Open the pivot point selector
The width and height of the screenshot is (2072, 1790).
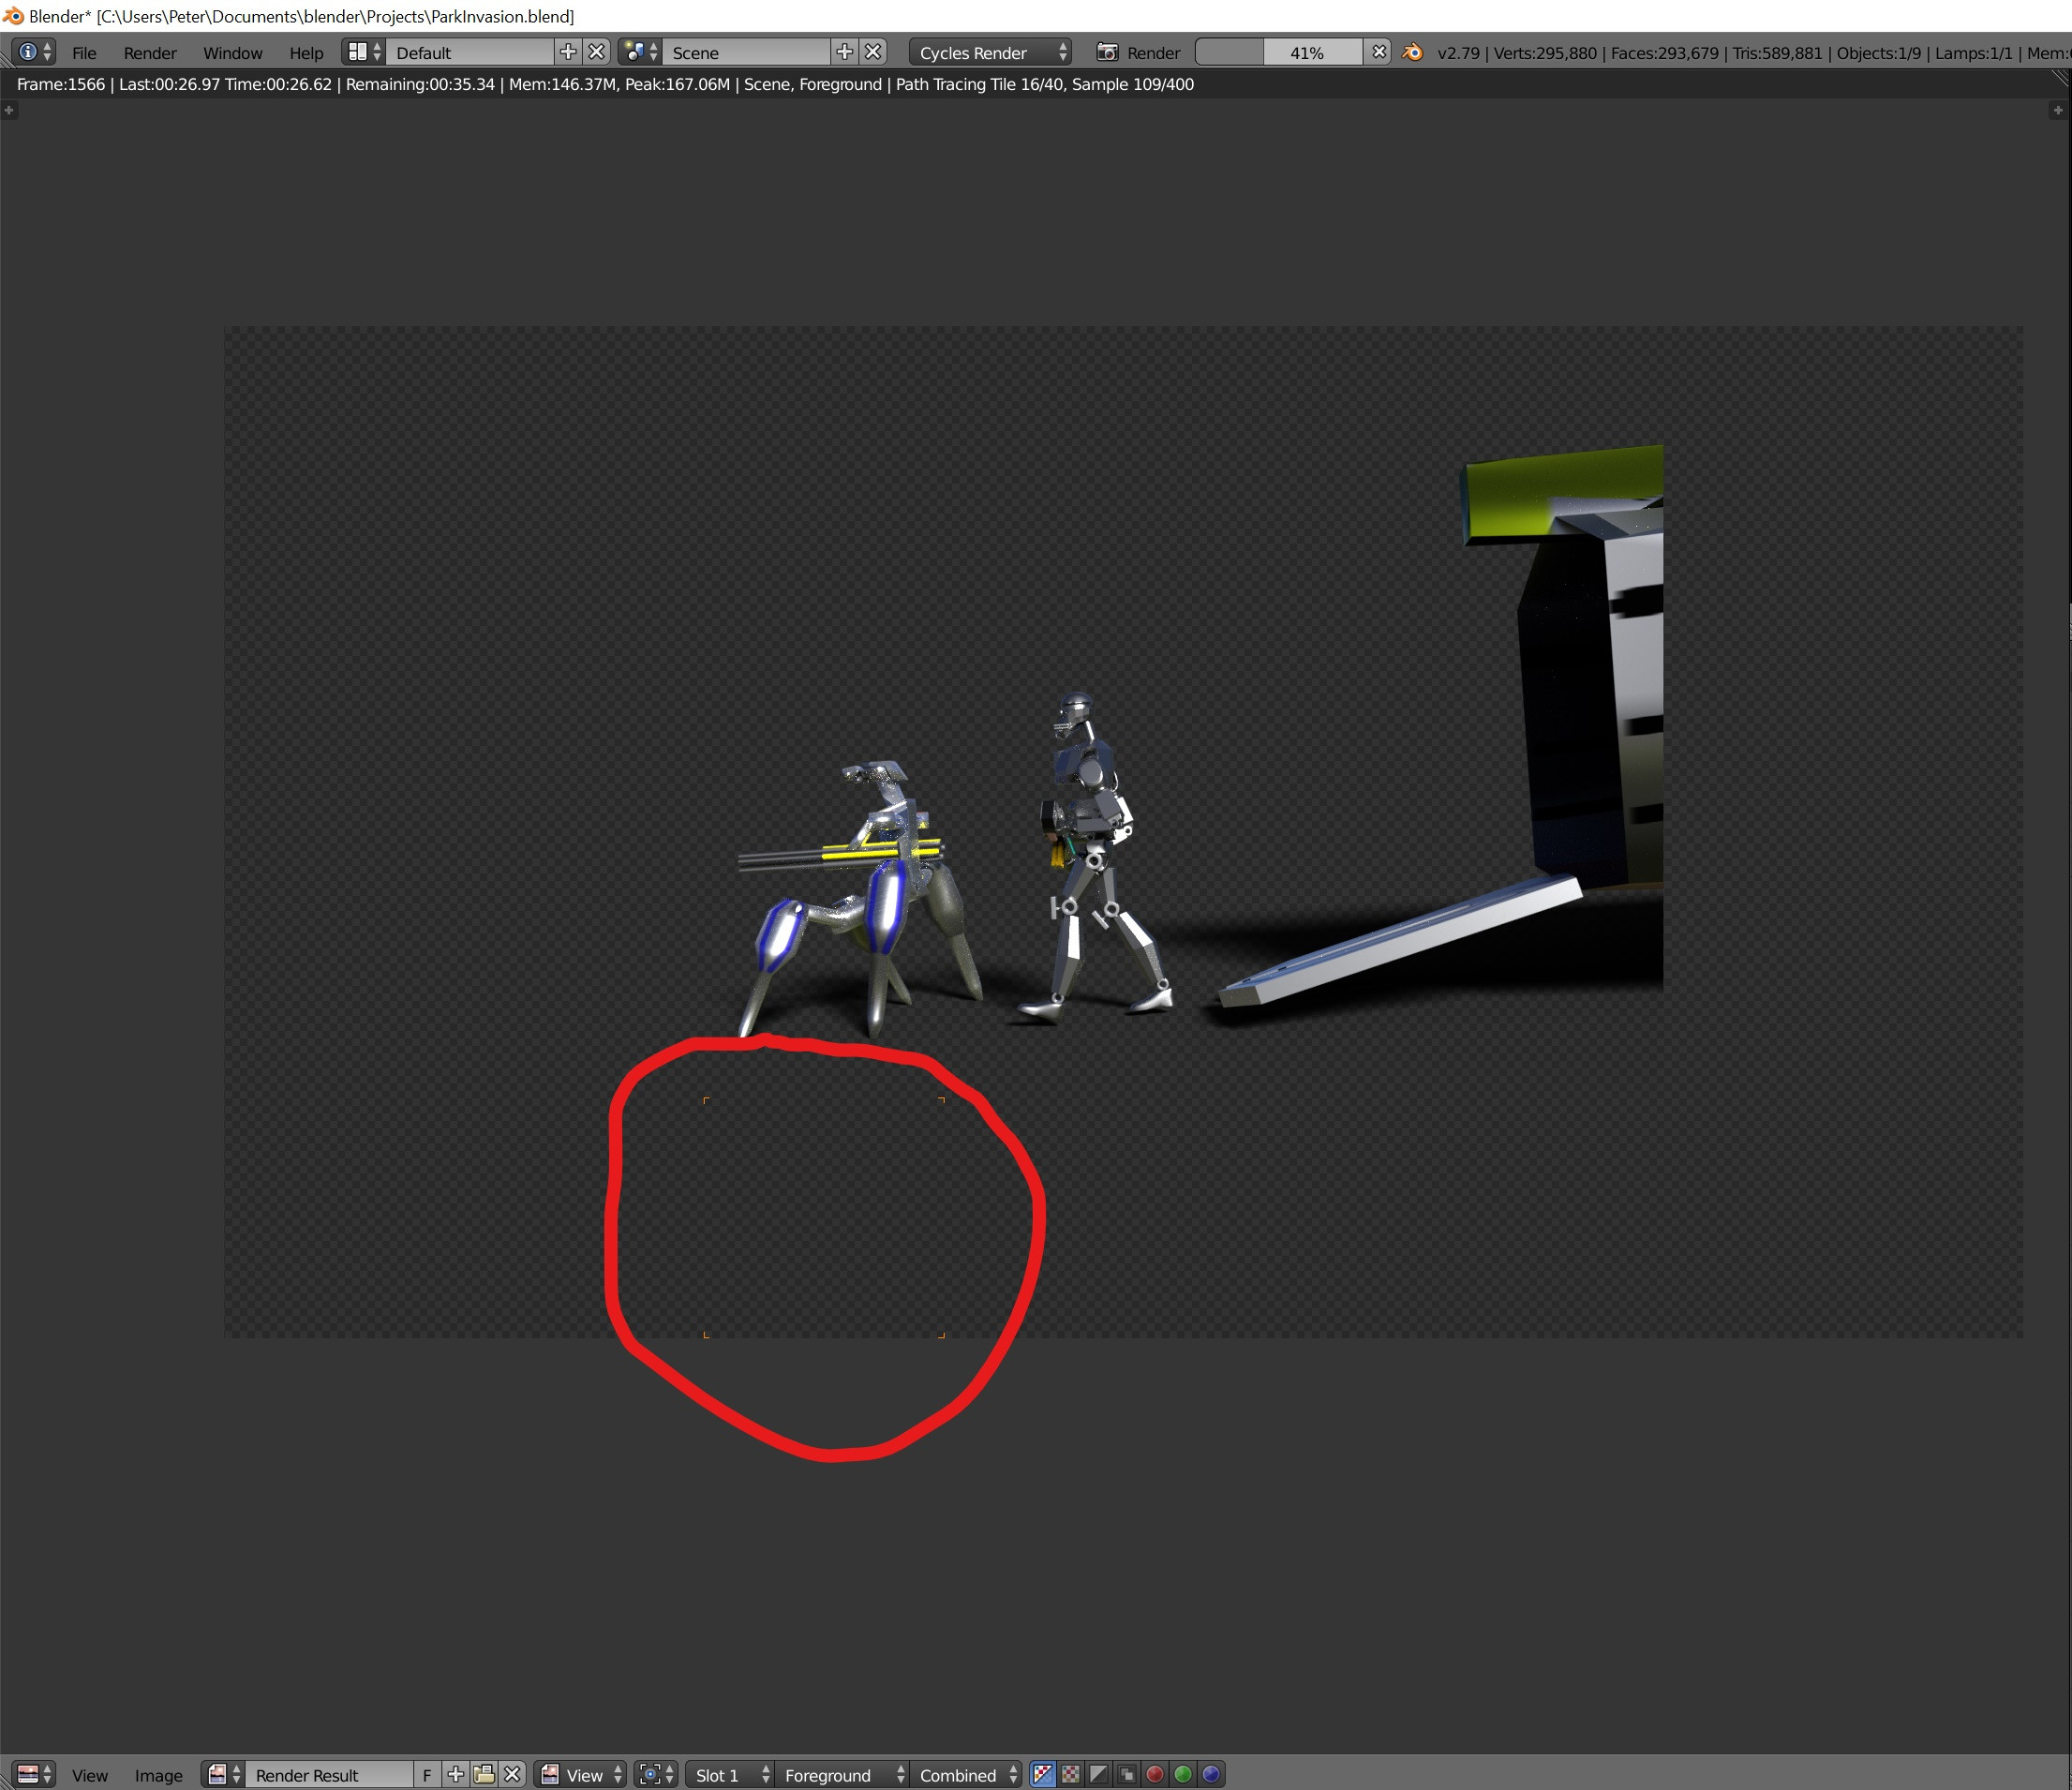[x=657, y=1774]
